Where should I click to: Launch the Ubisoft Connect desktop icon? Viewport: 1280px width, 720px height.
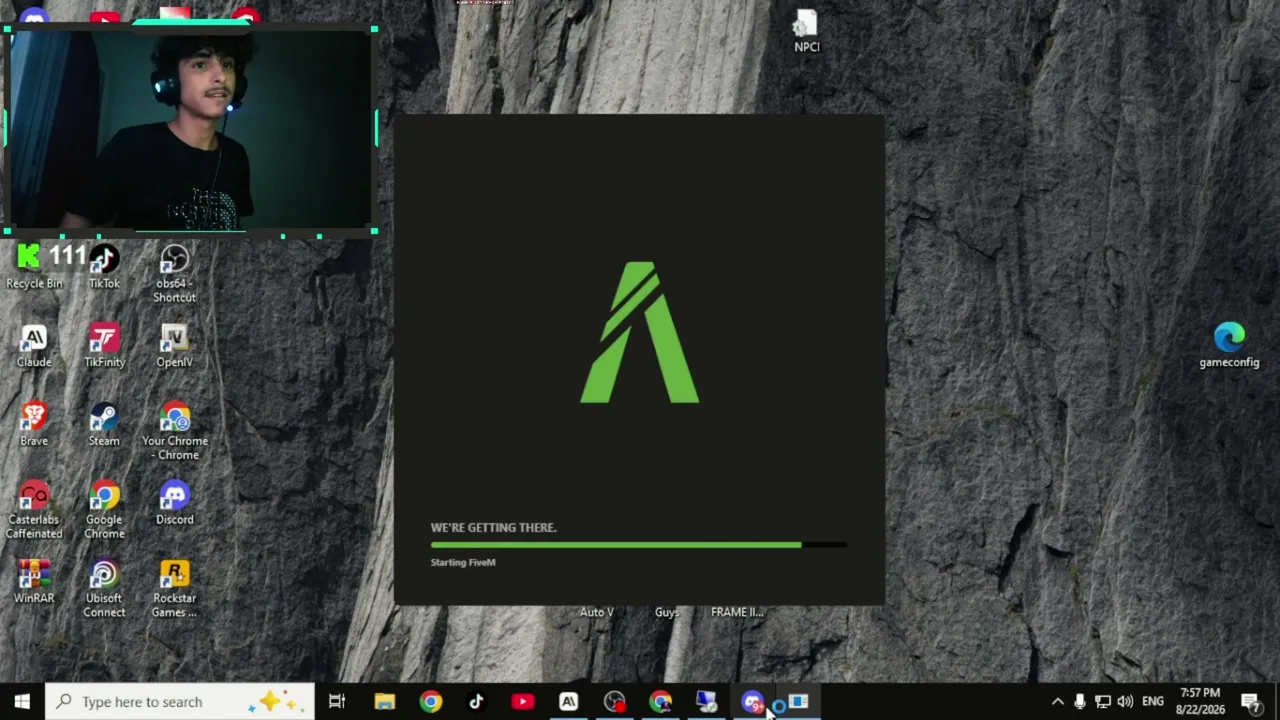coord(104,589)
